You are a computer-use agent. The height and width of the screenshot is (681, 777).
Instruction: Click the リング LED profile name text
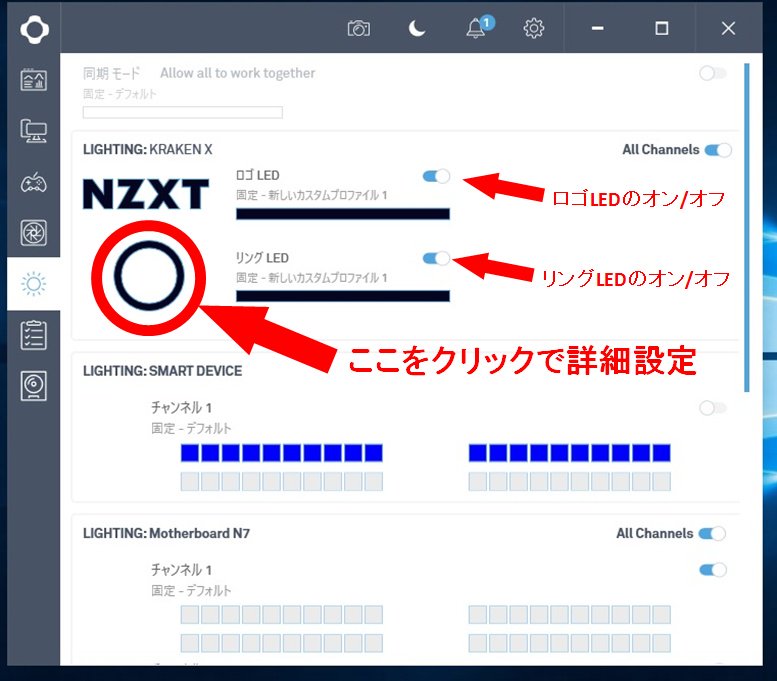[312, 277]
